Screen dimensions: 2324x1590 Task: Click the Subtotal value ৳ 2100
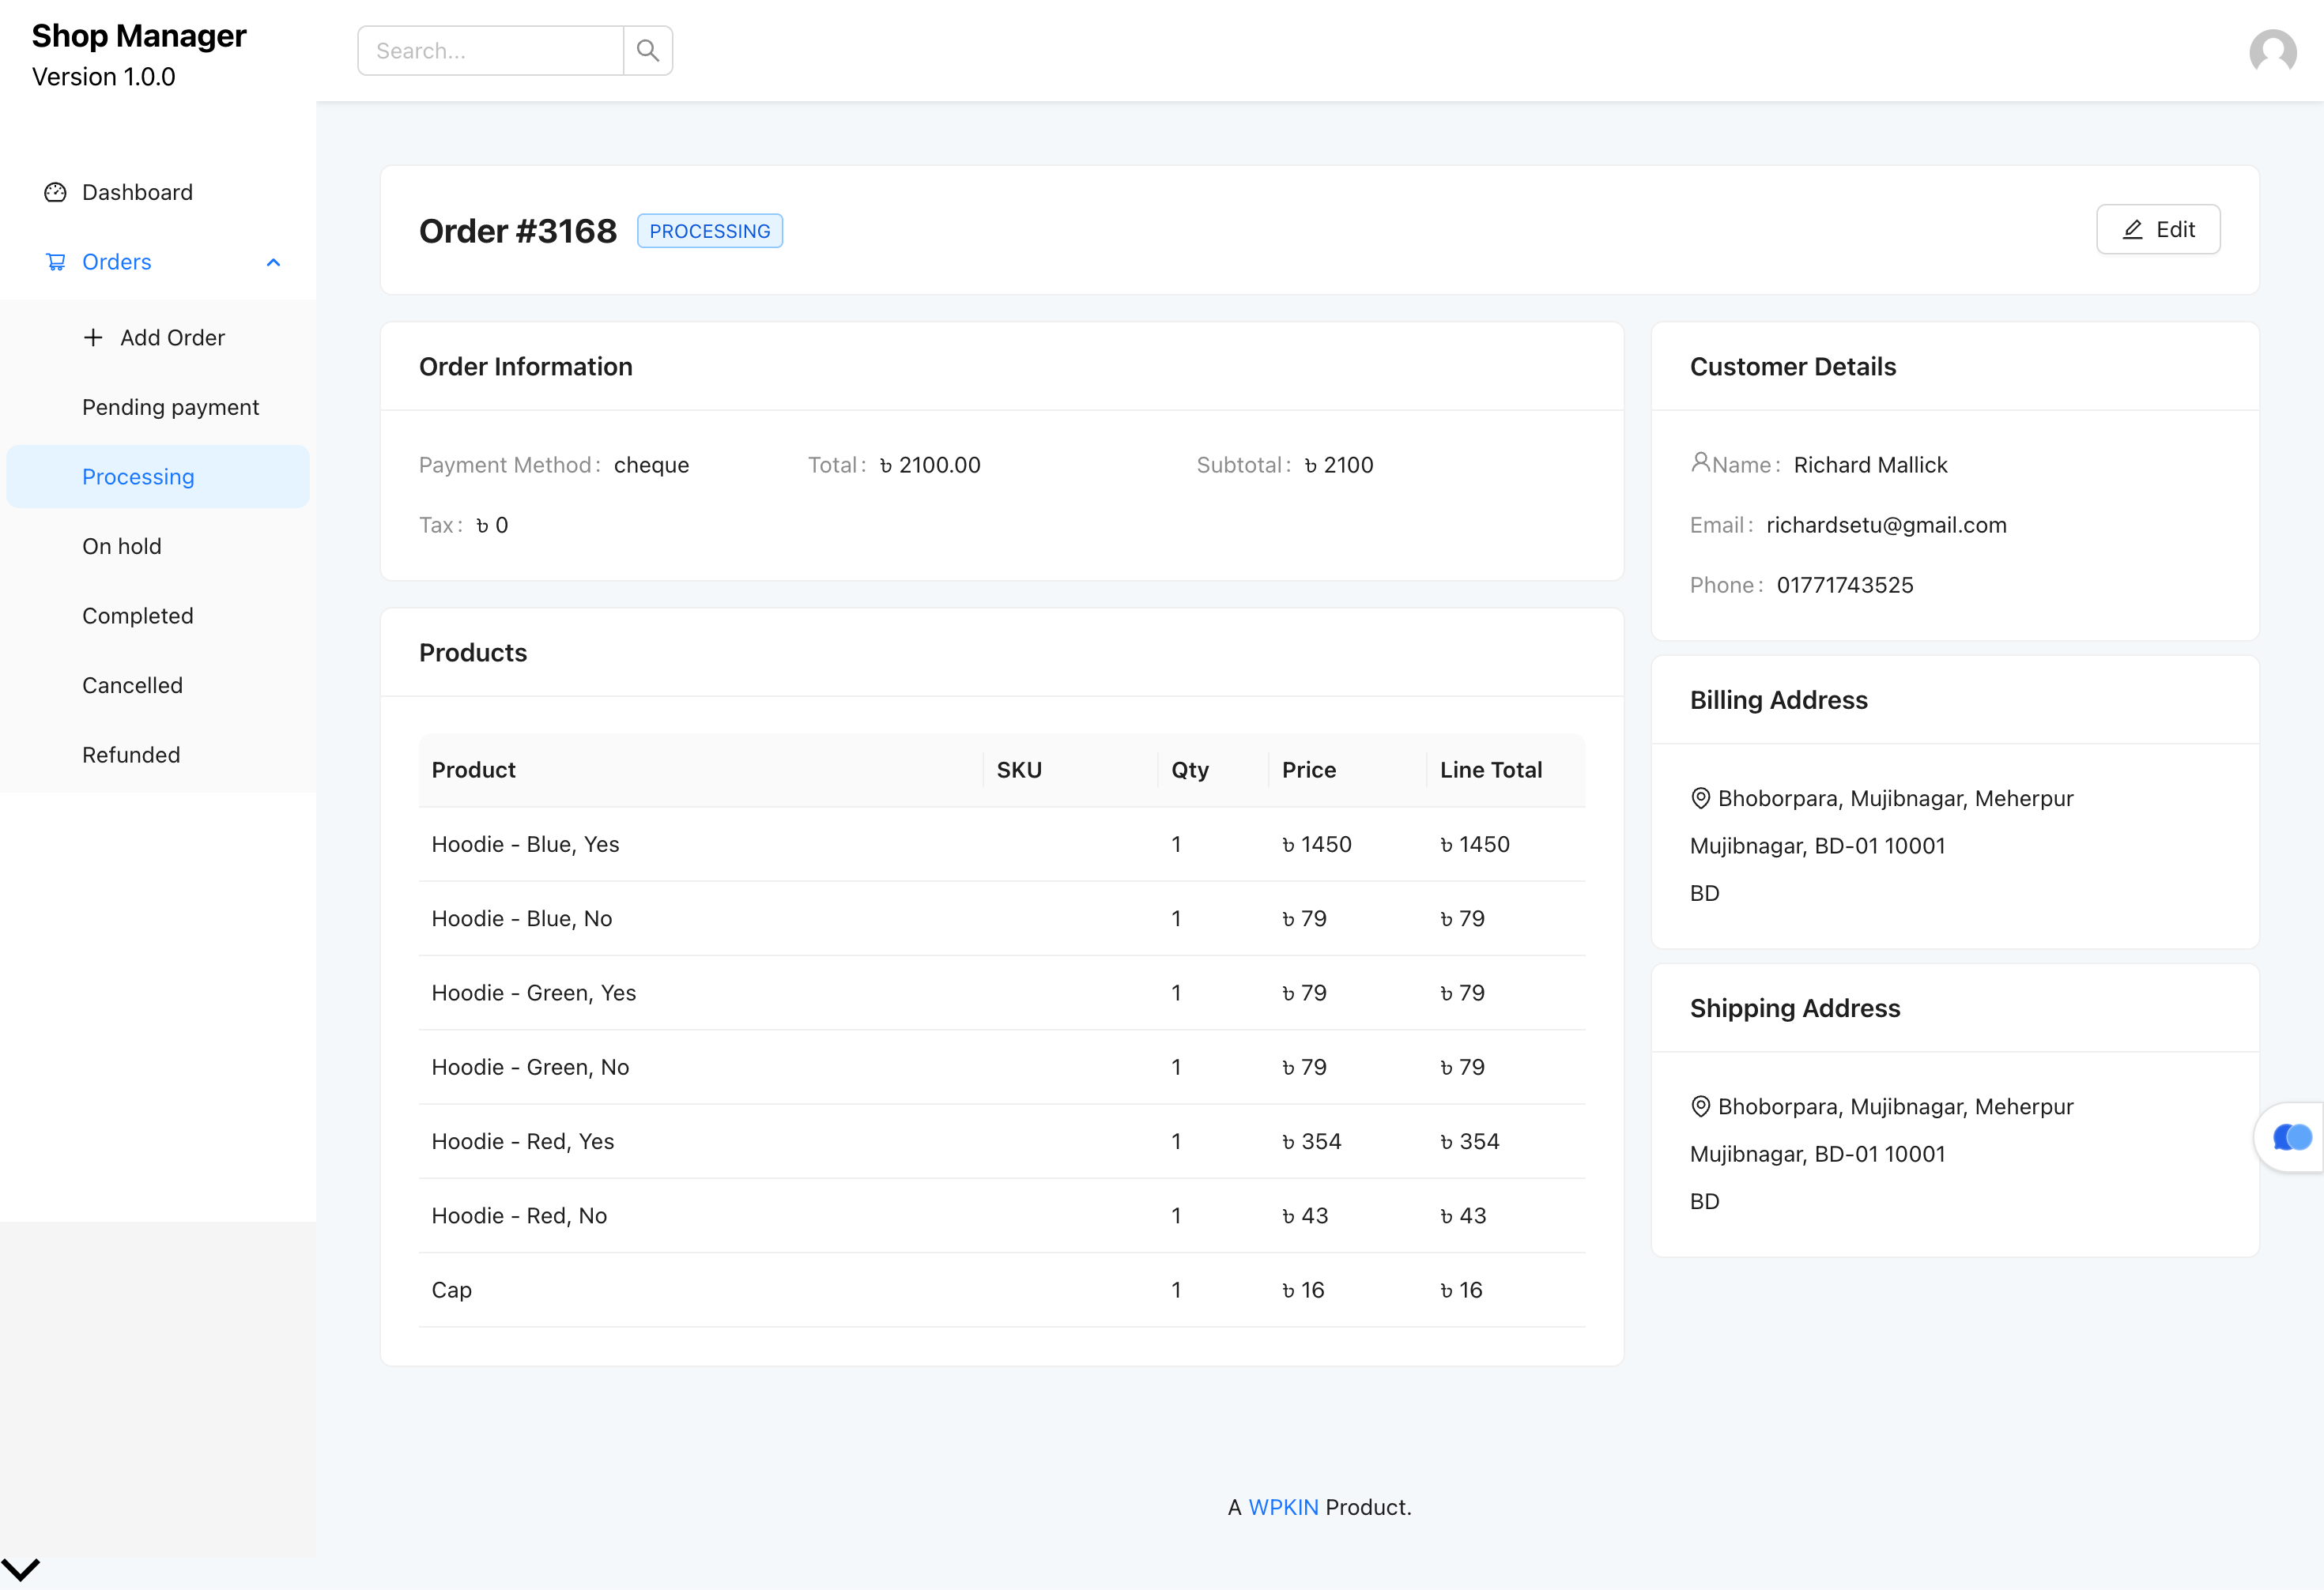coord(1339,465)
